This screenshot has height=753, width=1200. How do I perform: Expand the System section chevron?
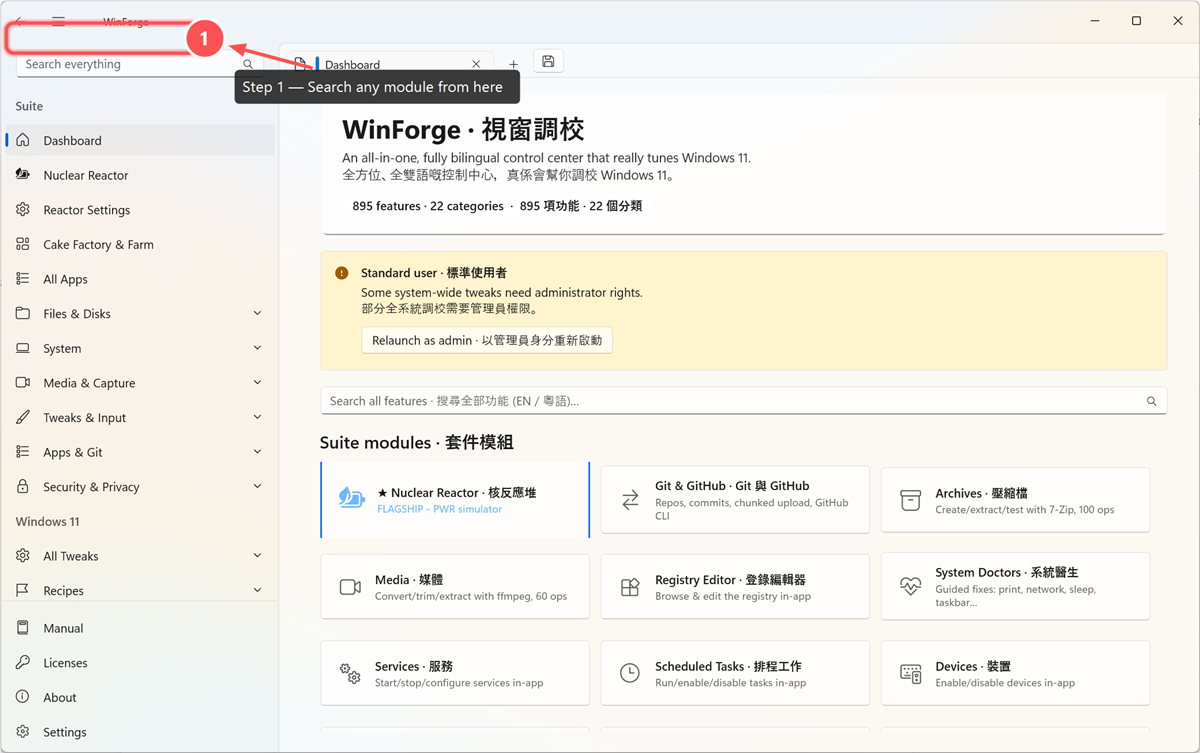coord(257,348)
